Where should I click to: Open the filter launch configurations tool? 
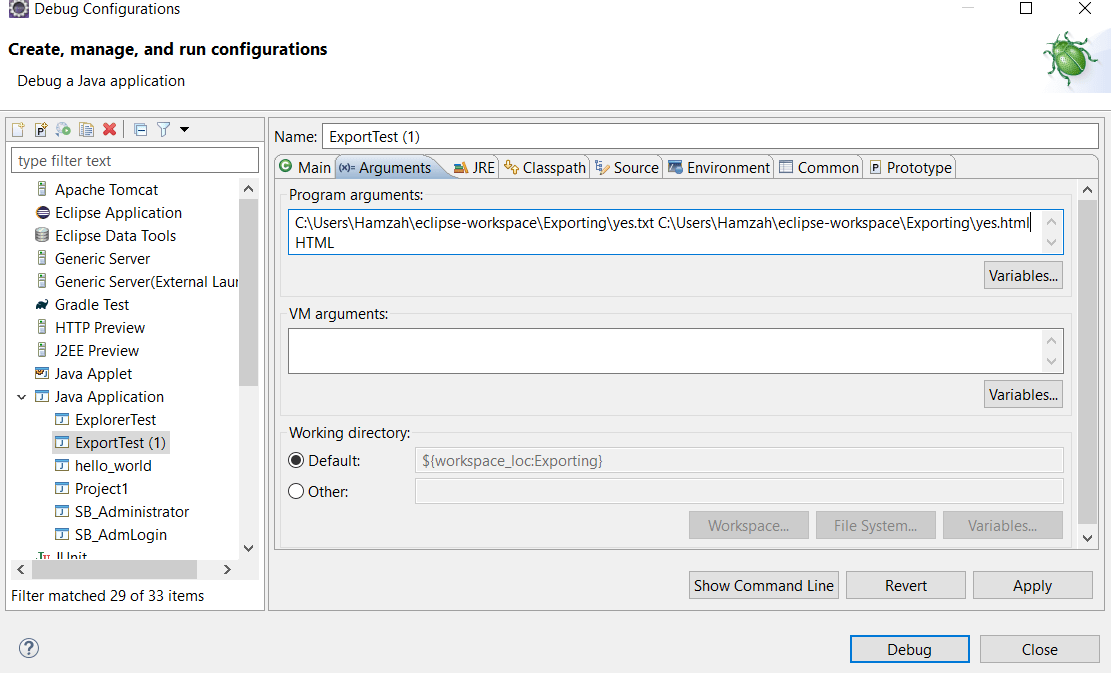pyautogui.click(x=162, y=129)
